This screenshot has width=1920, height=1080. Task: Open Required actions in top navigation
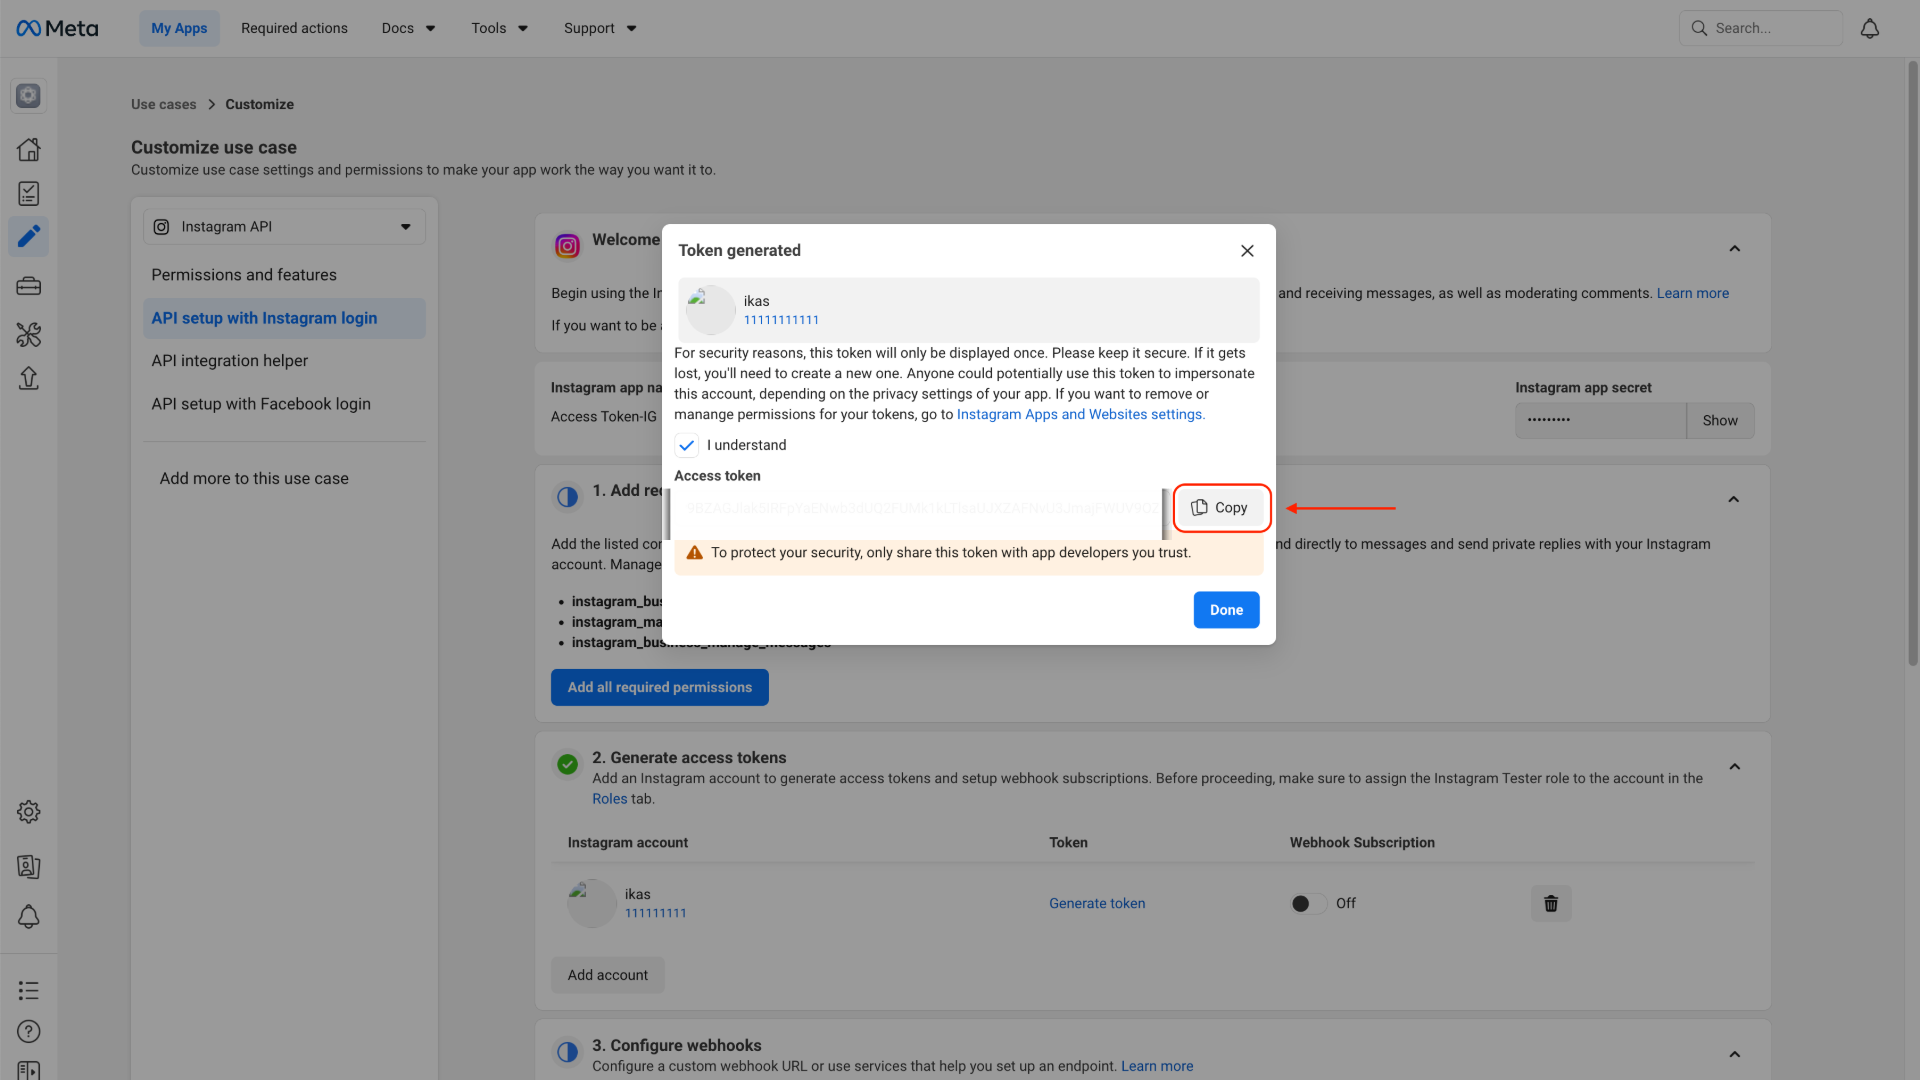294,28
